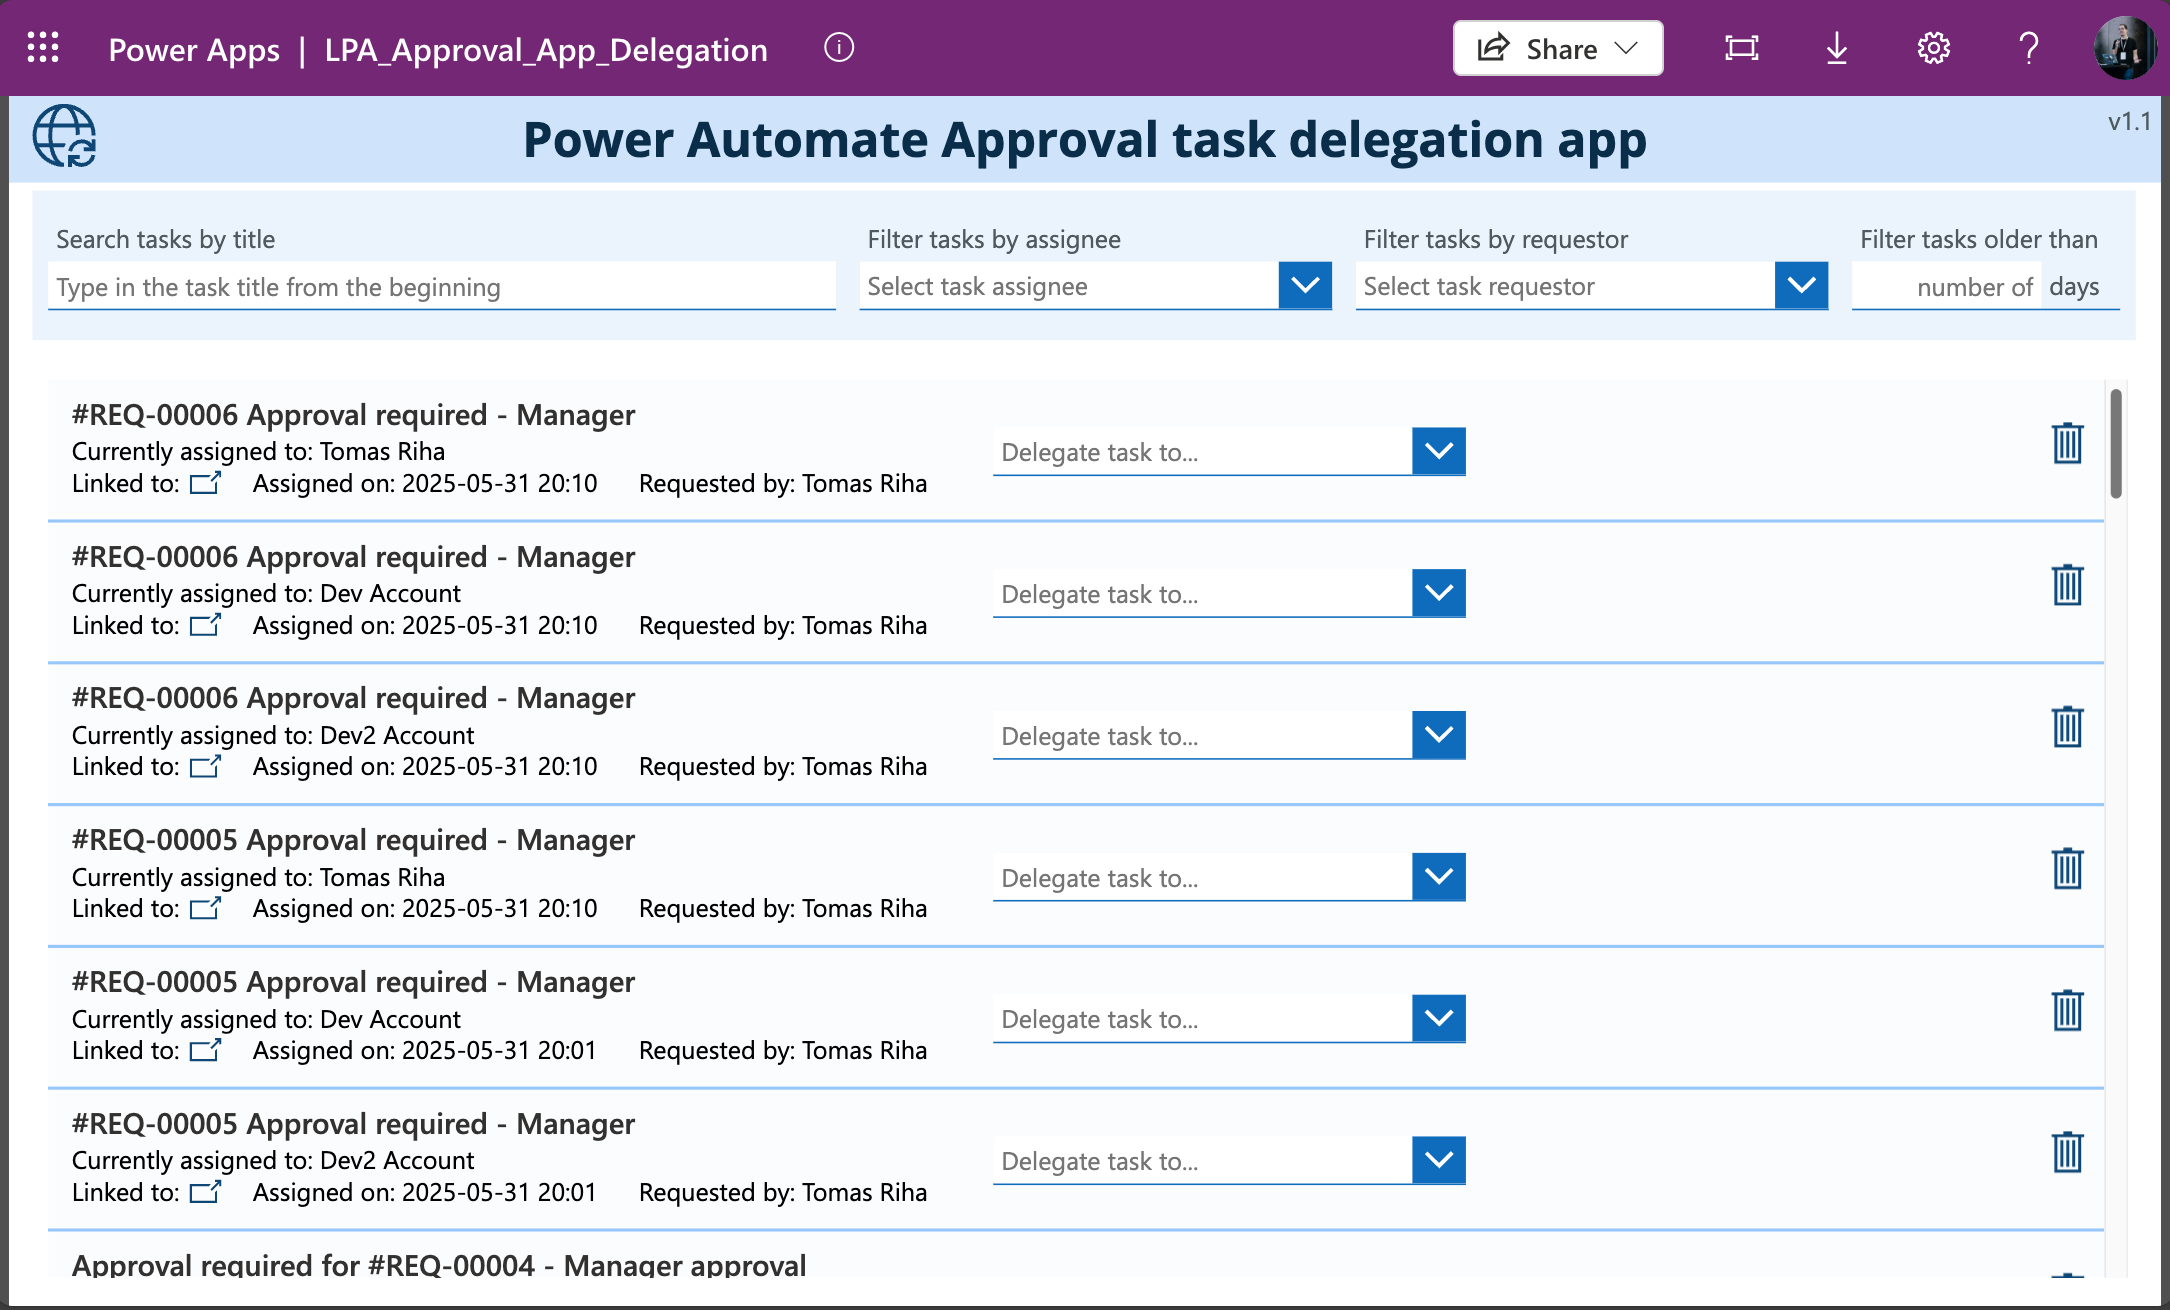Click the task list vertical scrollbar thumb
The height and width of the screenshot is (1310, 2170).
coord(2116,443)
